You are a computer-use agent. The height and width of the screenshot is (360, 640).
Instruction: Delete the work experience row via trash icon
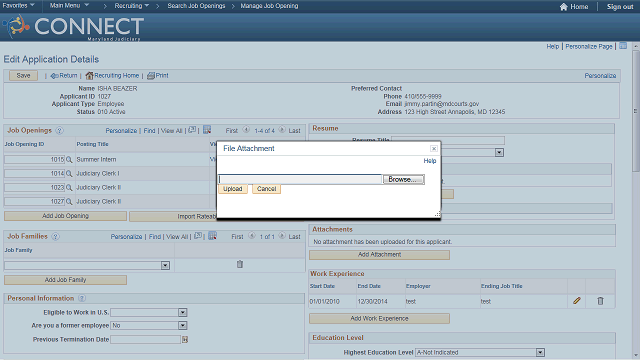point(600,301)
